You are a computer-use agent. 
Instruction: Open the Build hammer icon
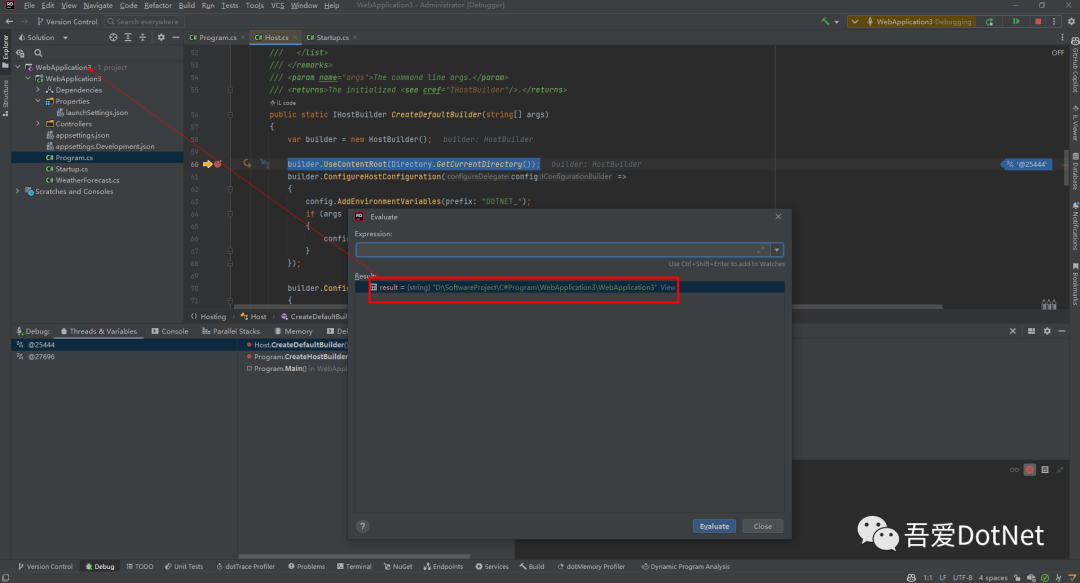point(825,21)
